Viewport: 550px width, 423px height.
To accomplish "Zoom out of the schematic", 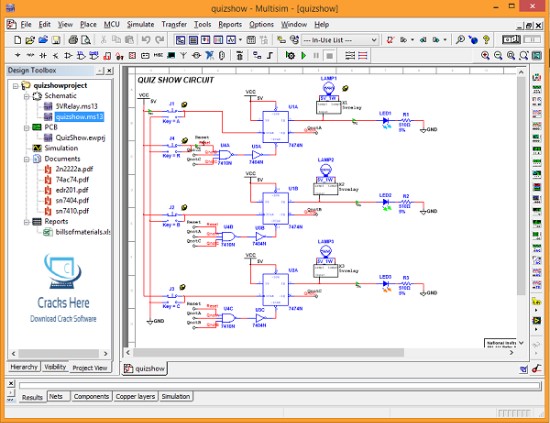I will pyautogui.click(x=498, y=55).
